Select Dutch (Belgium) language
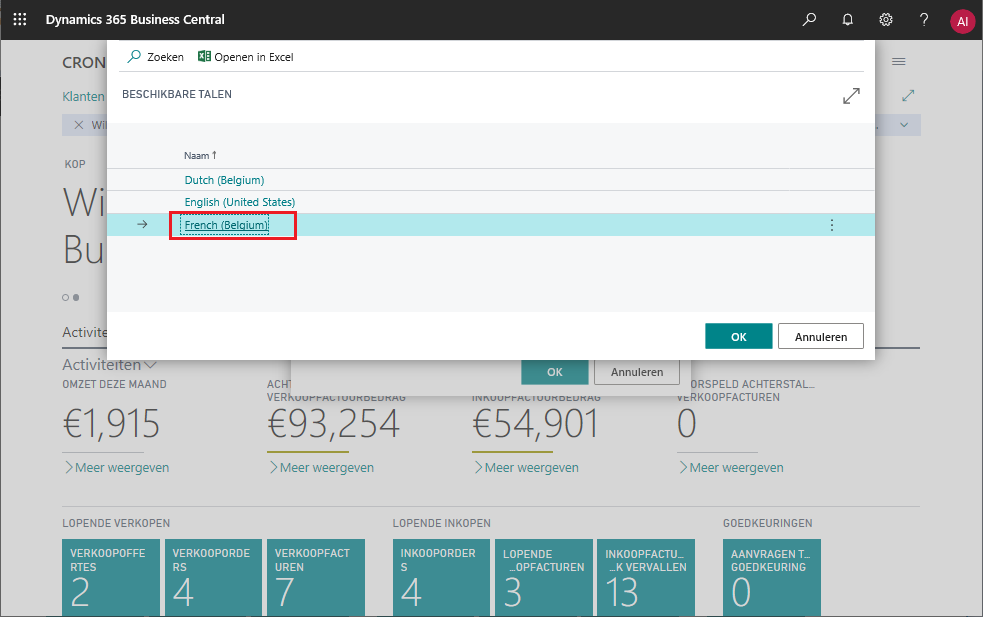 point(224,180)
